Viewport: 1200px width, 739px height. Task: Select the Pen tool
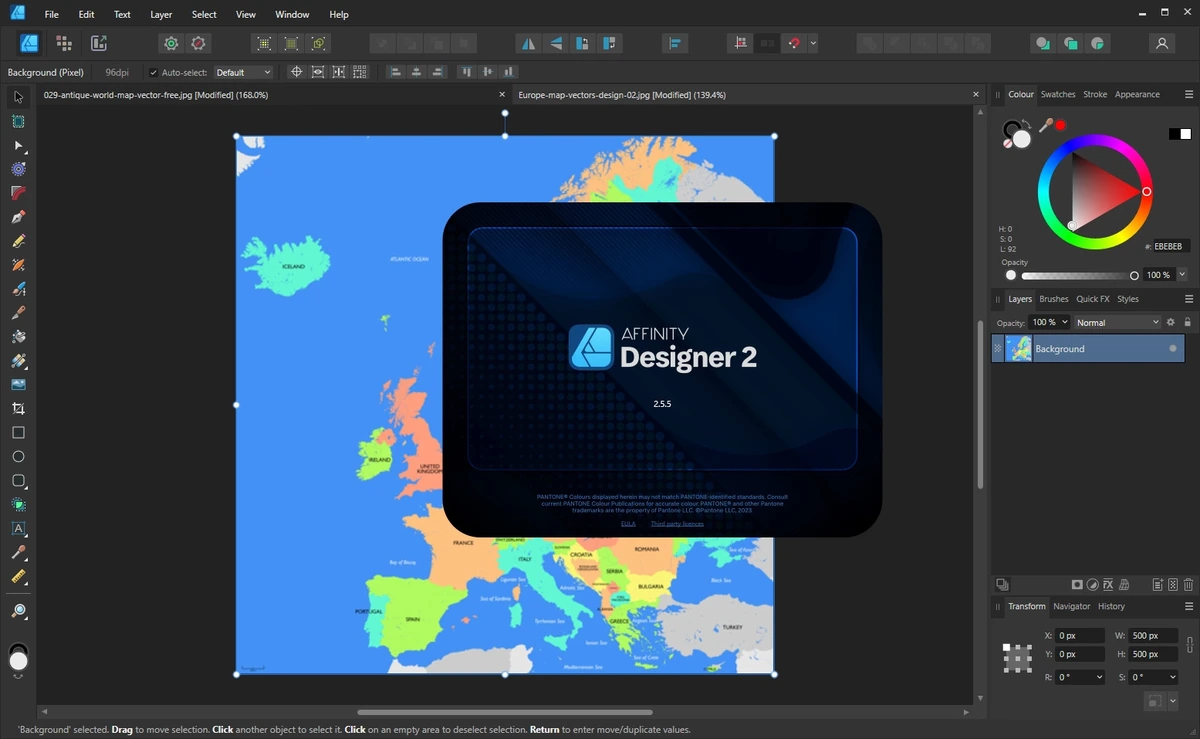click(x=18, y=217)
